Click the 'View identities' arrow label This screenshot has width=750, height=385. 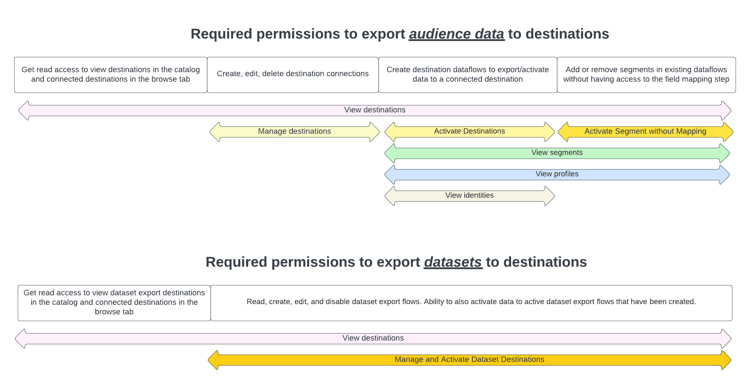[x=470, y=196]
